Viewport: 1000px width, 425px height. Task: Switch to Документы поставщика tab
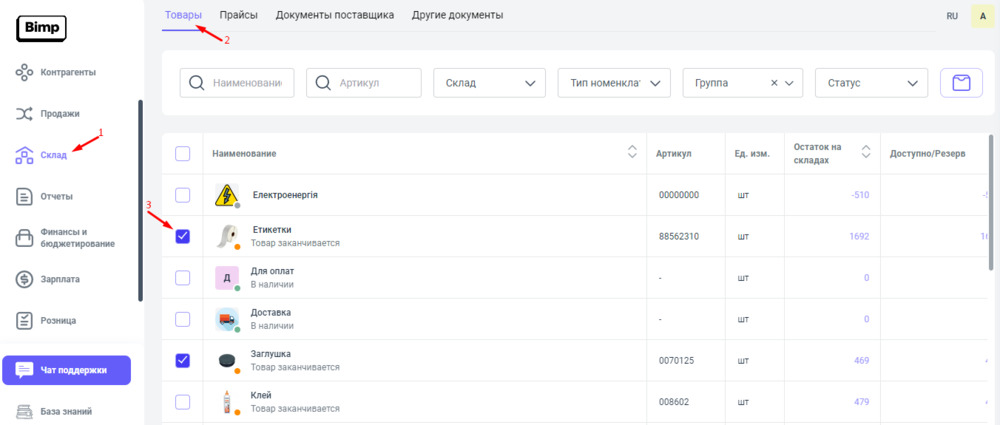[x=334, y=15]
